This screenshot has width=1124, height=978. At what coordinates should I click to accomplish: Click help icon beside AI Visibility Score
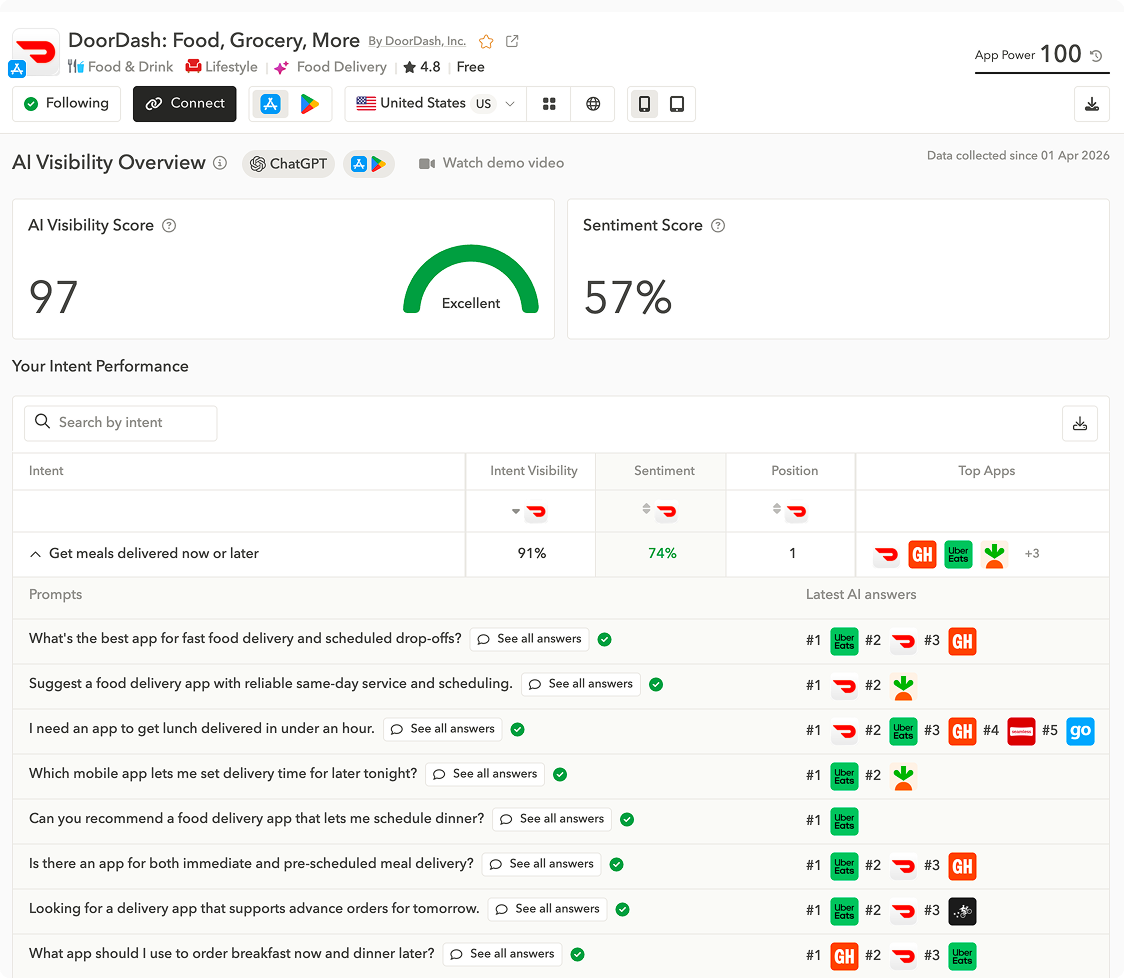point(169,226)
